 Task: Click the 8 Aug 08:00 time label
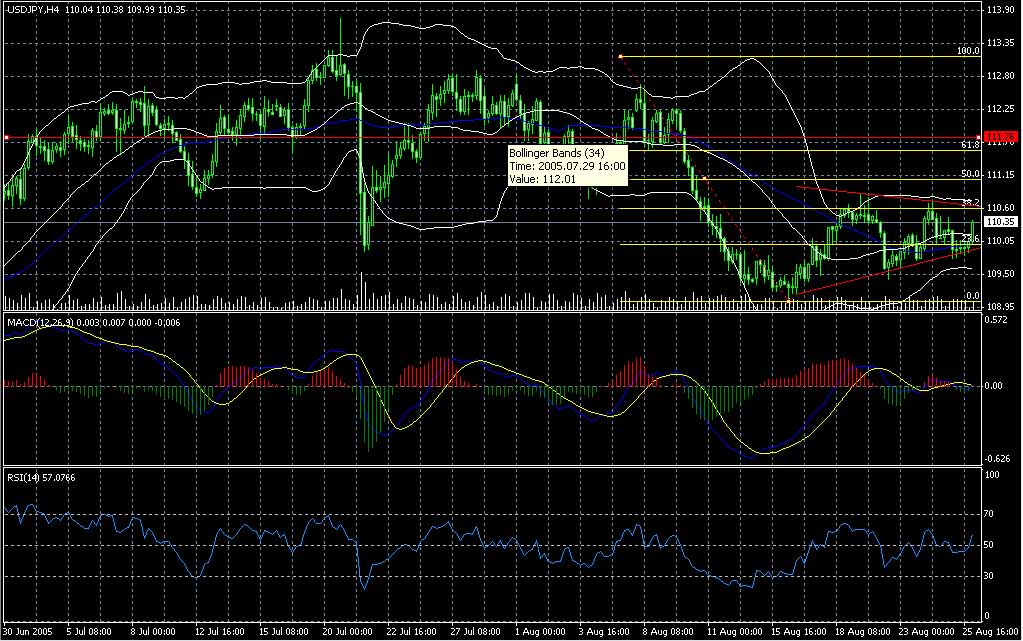pos(669,632)
